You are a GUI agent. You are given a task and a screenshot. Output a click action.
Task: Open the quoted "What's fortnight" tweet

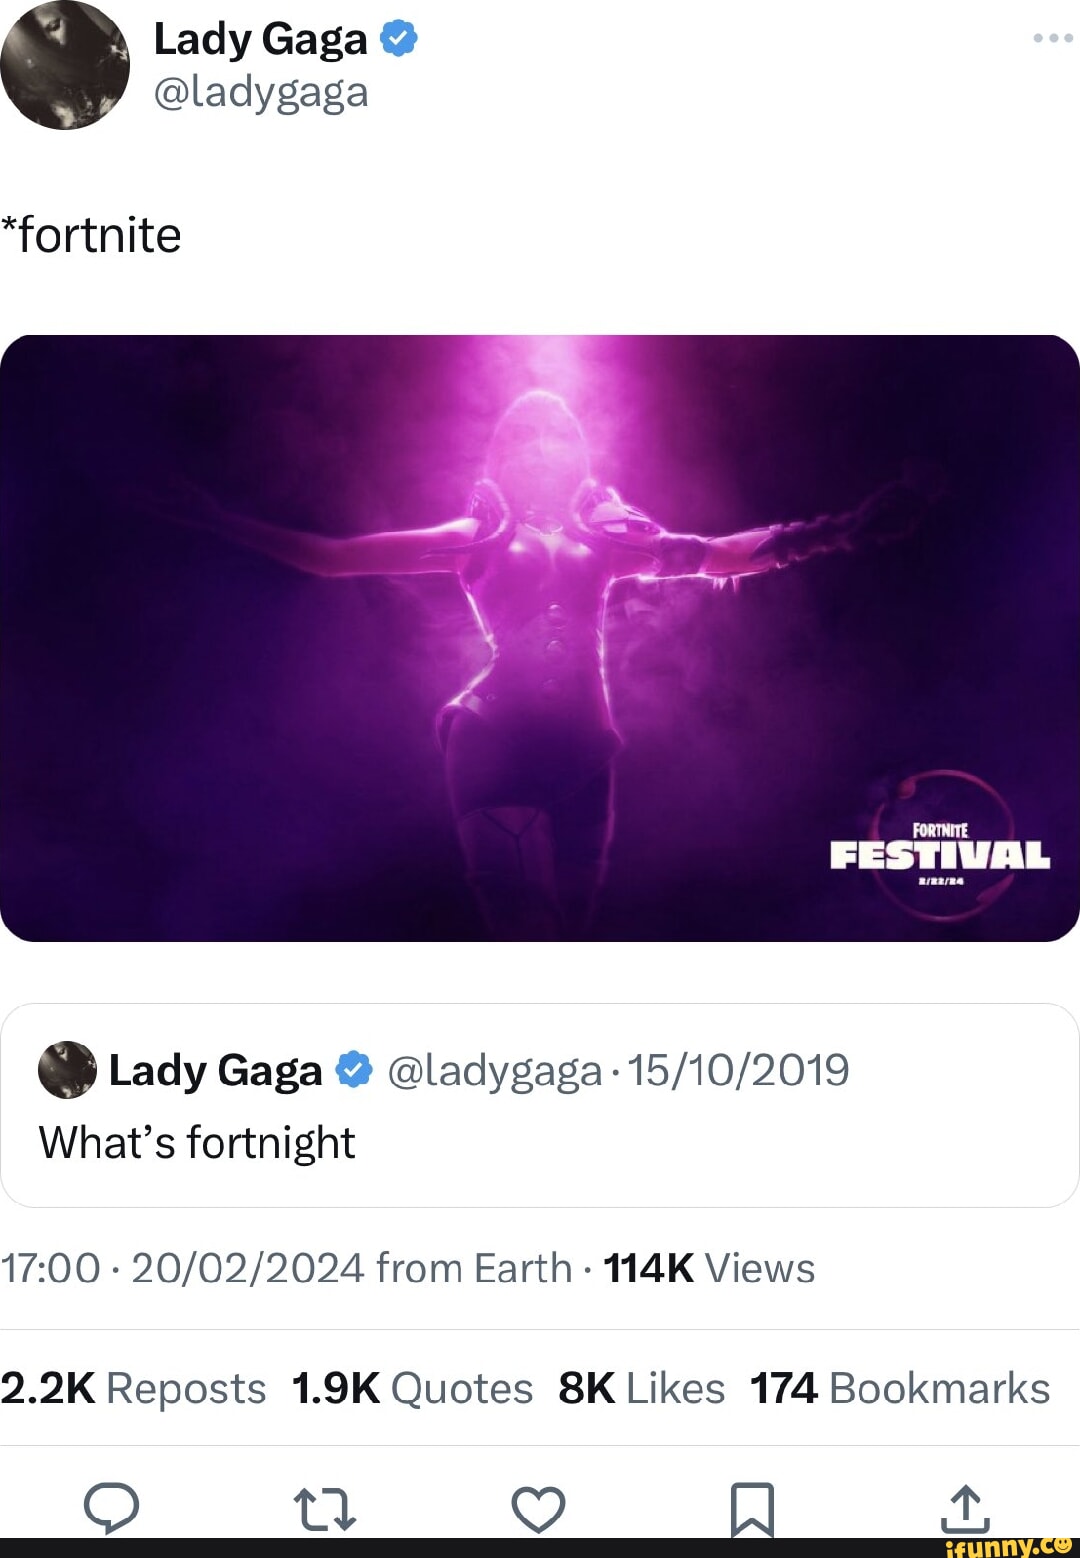pos(540,1142)
